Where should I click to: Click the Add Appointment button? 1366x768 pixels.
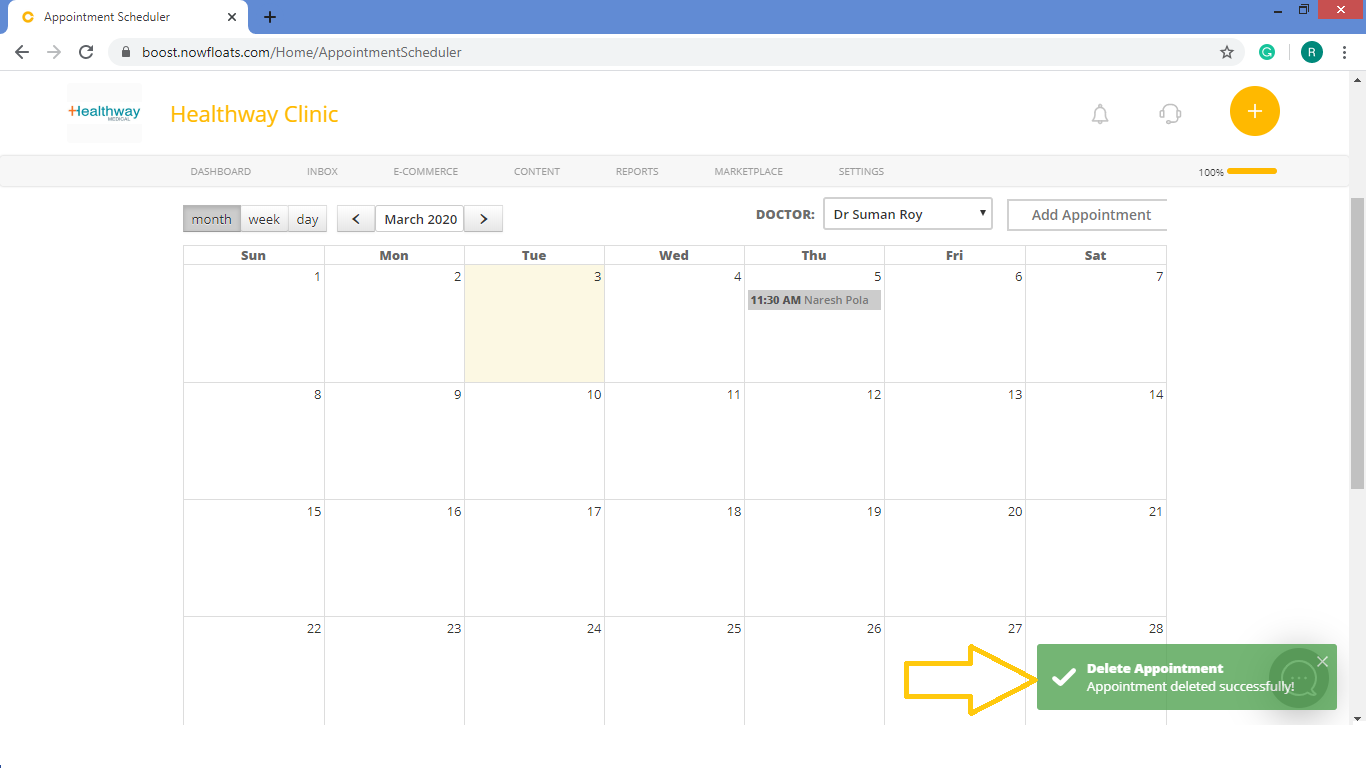1087,215
